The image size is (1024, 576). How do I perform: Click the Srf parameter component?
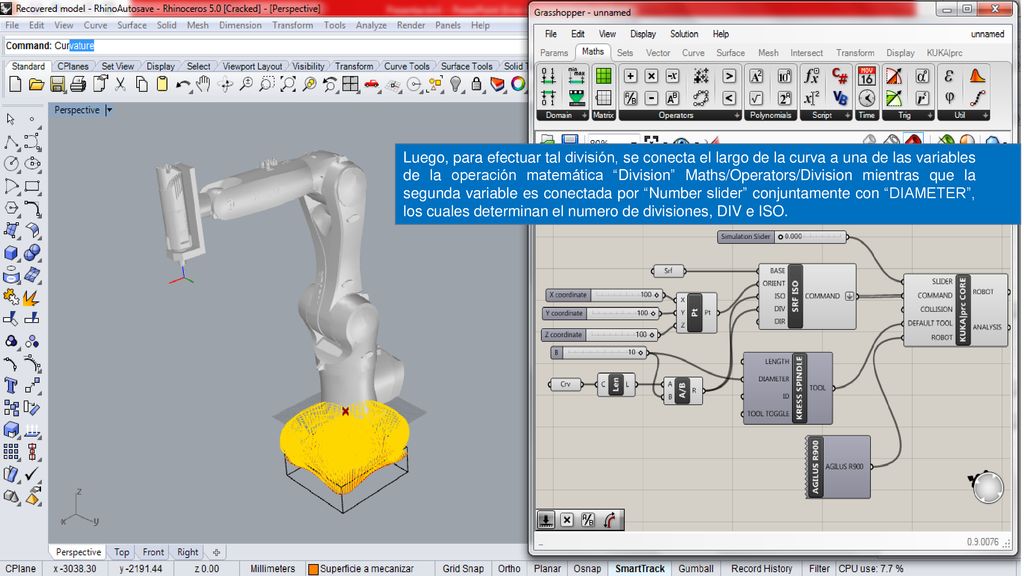pyautogui.click(x=667, y=270)
